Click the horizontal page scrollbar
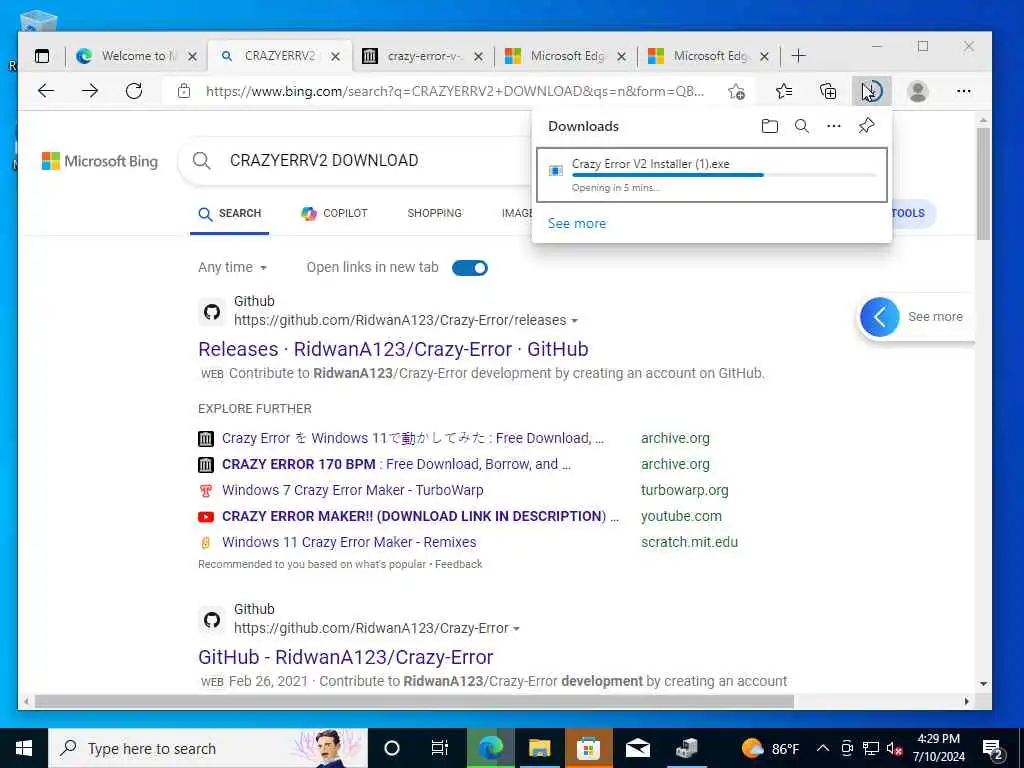1024x768 pixels. pyautogui.click(x=415, y=701)
